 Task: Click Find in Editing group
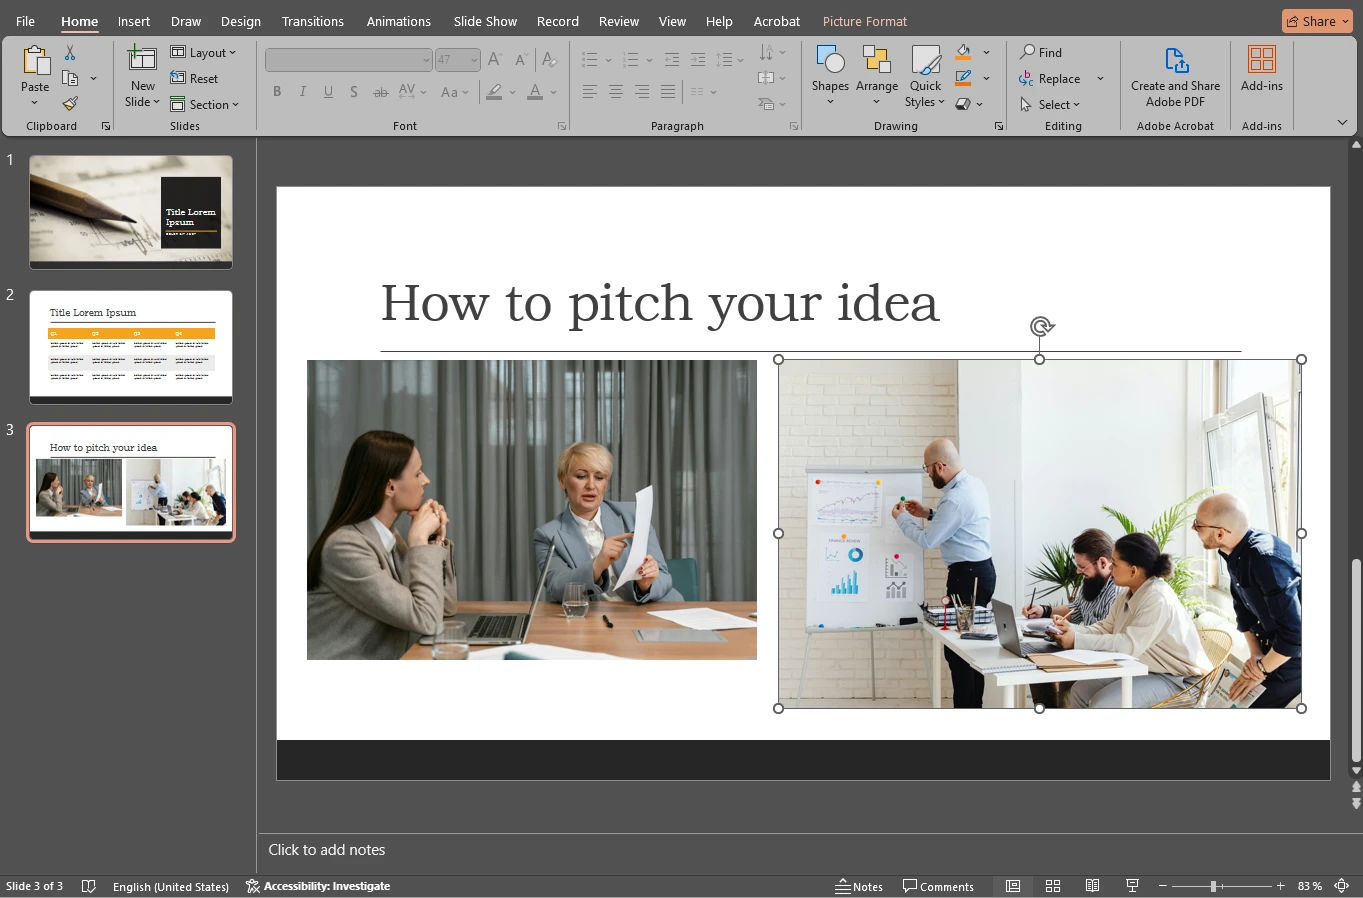[1042, 53]
